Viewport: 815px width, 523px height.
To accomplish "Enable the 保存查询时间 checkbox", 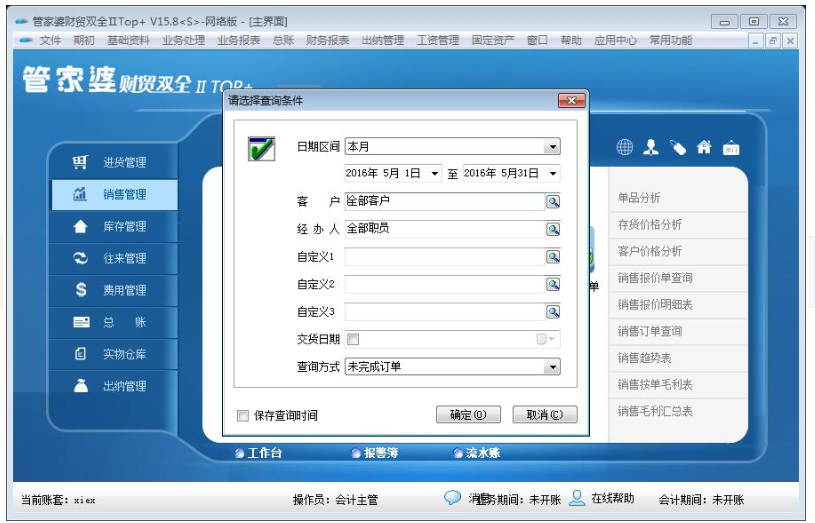I will point(243,416).
